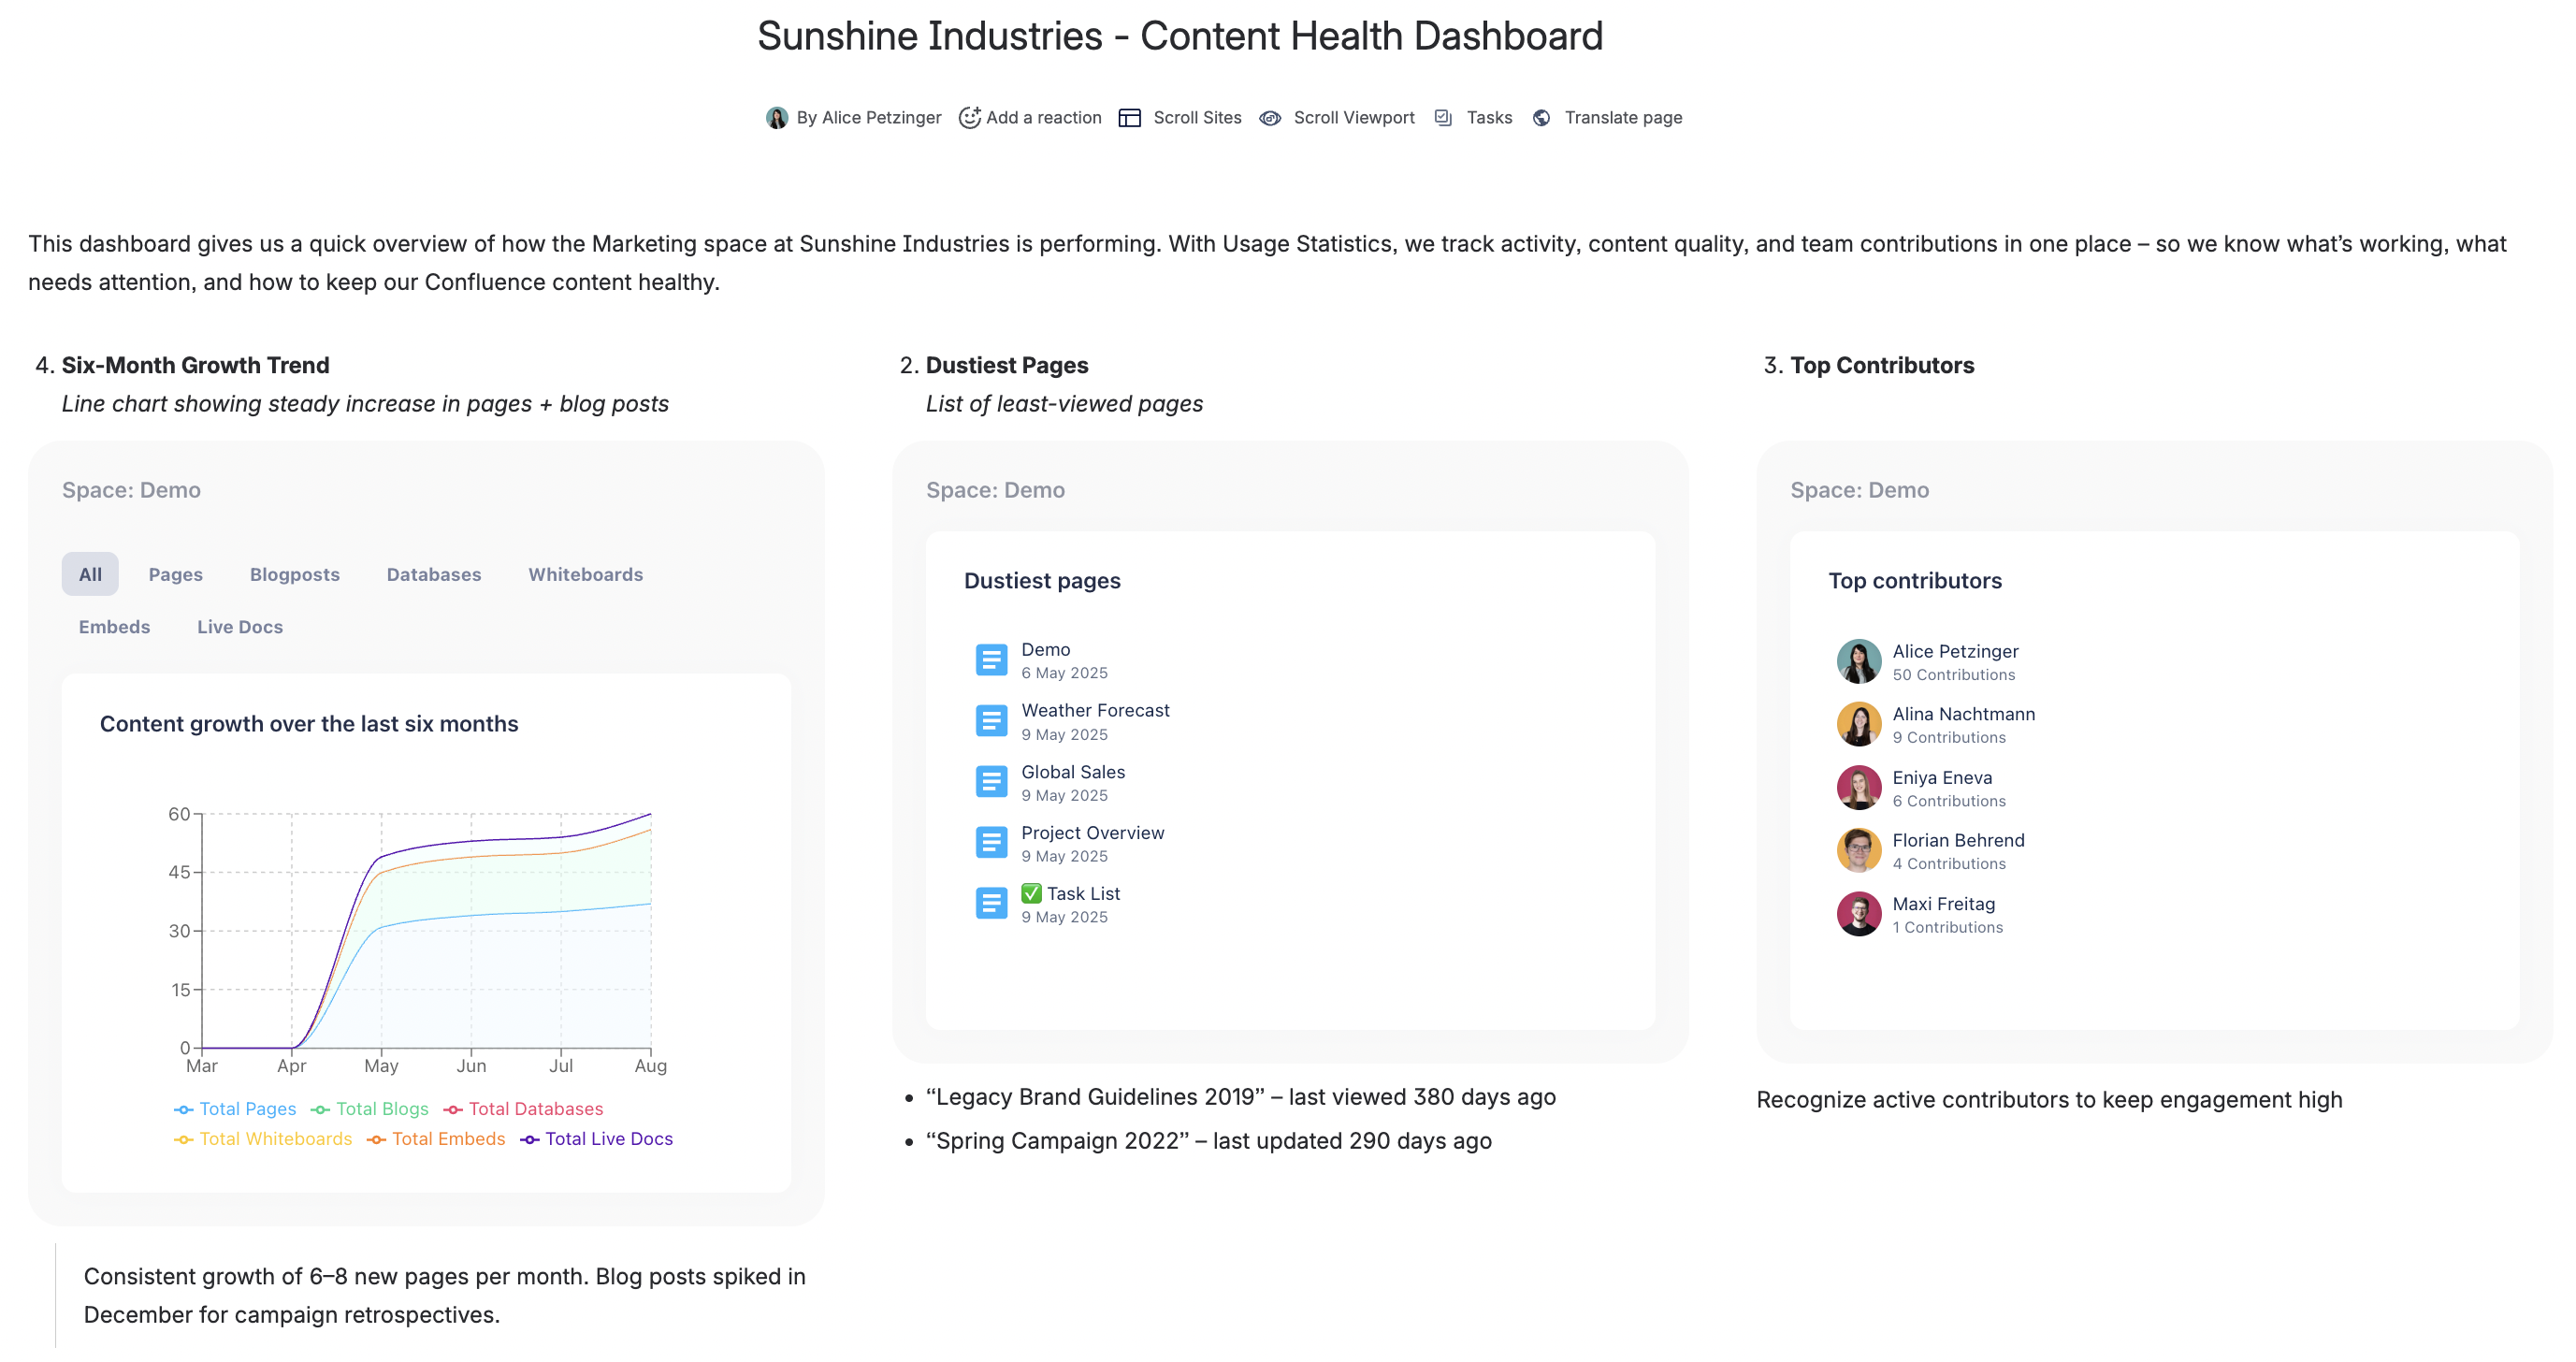Click Florian Behrend's avatar
Viewport: 2576px width, 1362px height.
(1858, 851)
